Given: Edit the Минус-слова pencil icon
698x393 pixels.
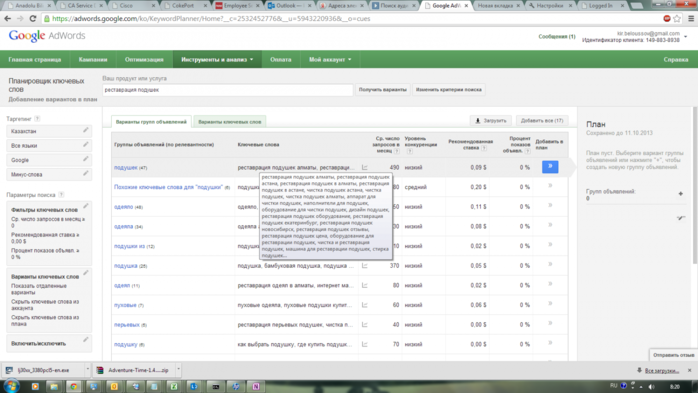Looking at the screenshot, I should click(x=85, y=174).
